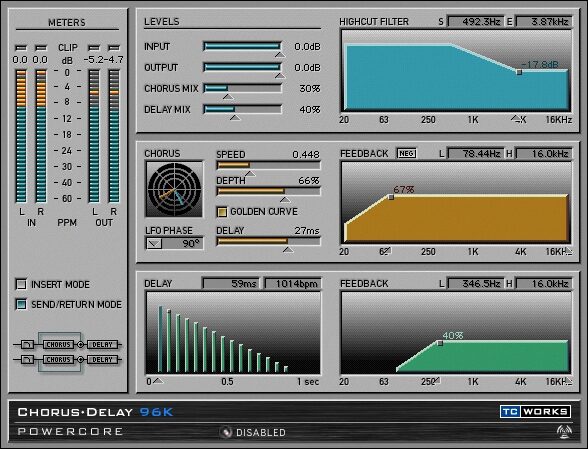The width and height of the screenshot is (588, 449).
Task: Click the right output level meter bar
Action: pyautogui.click(x=114, y=136)
